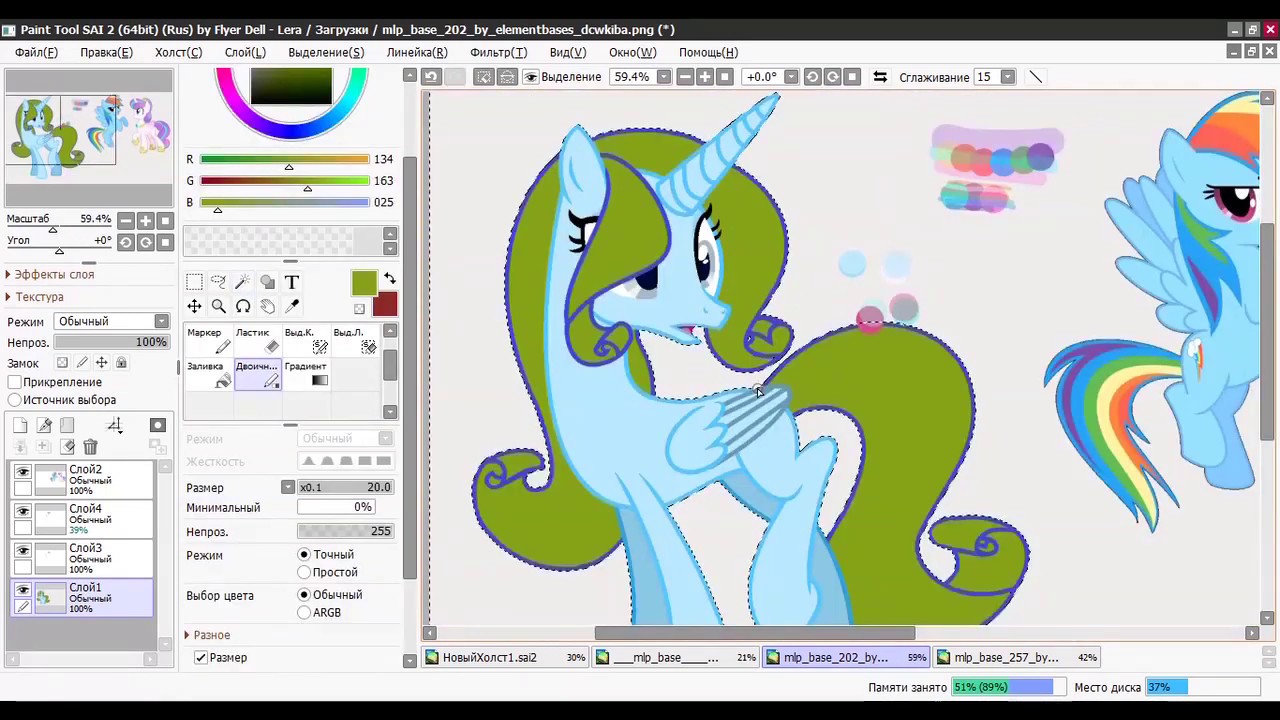Open the Холст menu
This screenshot has width=1280, height=720.
[178, 52]
